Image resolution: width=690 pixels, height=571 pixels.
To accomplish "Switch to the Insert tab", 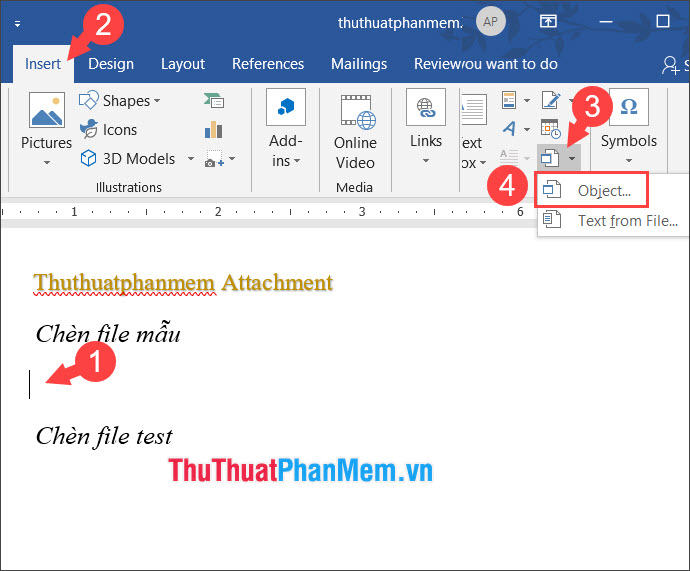I will (x=43, y=64).
